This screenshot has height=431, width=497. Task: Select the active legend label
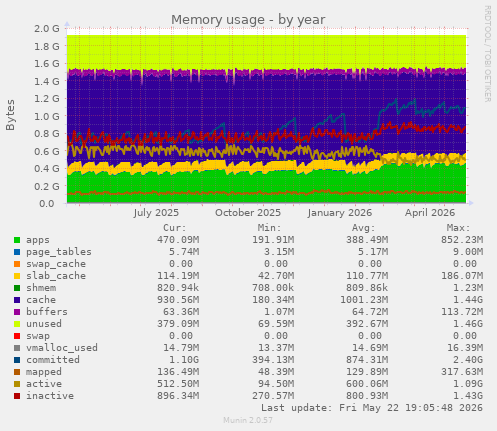(x=44, y=384)
